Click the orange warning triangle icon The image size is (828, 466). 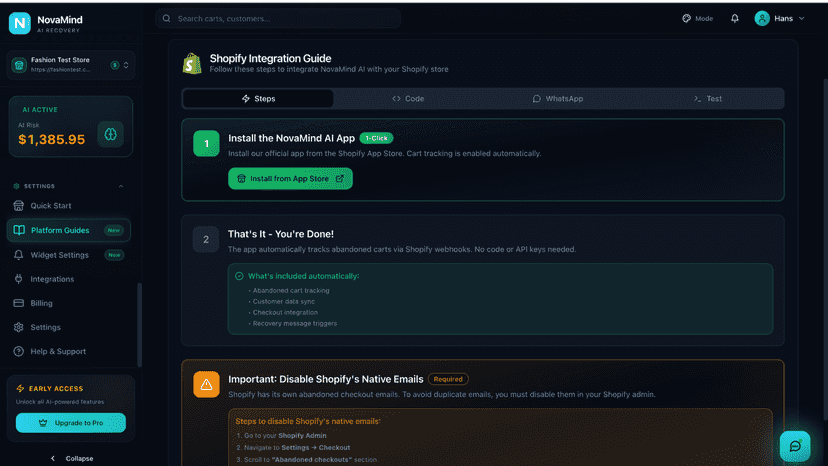click(206, 384)
